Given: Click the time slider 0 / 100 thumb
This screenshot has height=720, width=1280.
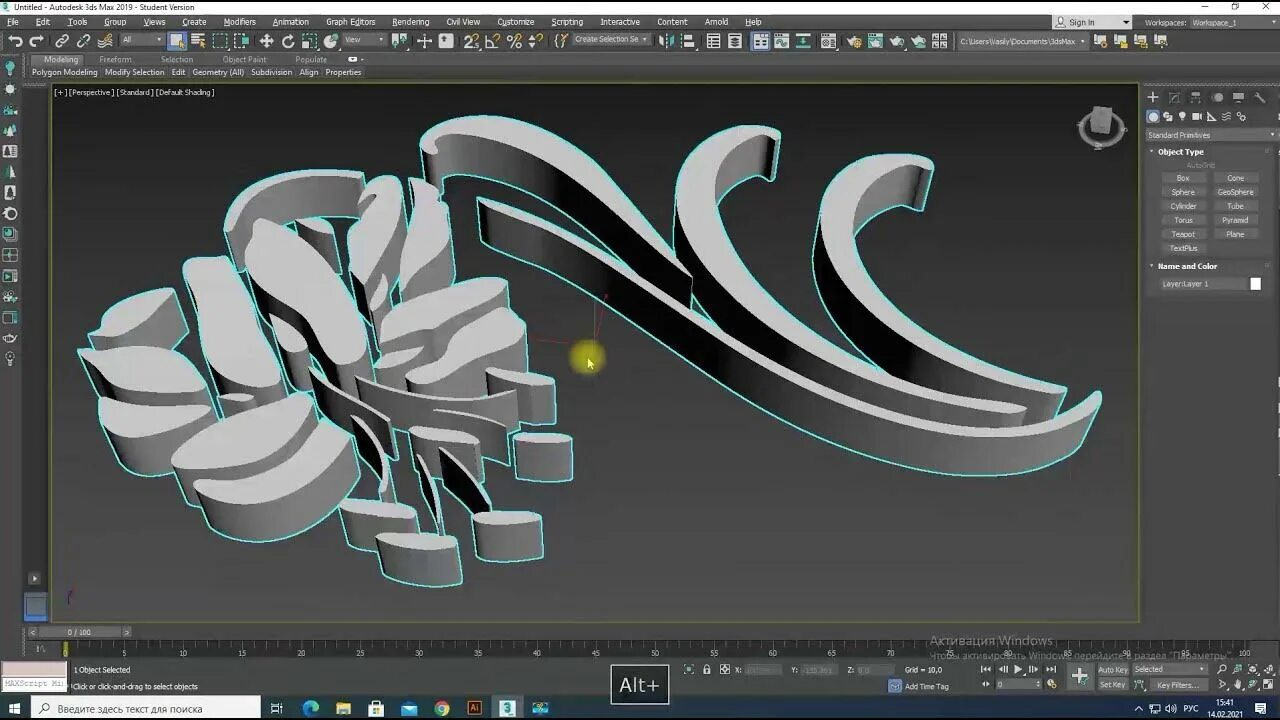Looking at the screenshot, I should coord(79,632).
